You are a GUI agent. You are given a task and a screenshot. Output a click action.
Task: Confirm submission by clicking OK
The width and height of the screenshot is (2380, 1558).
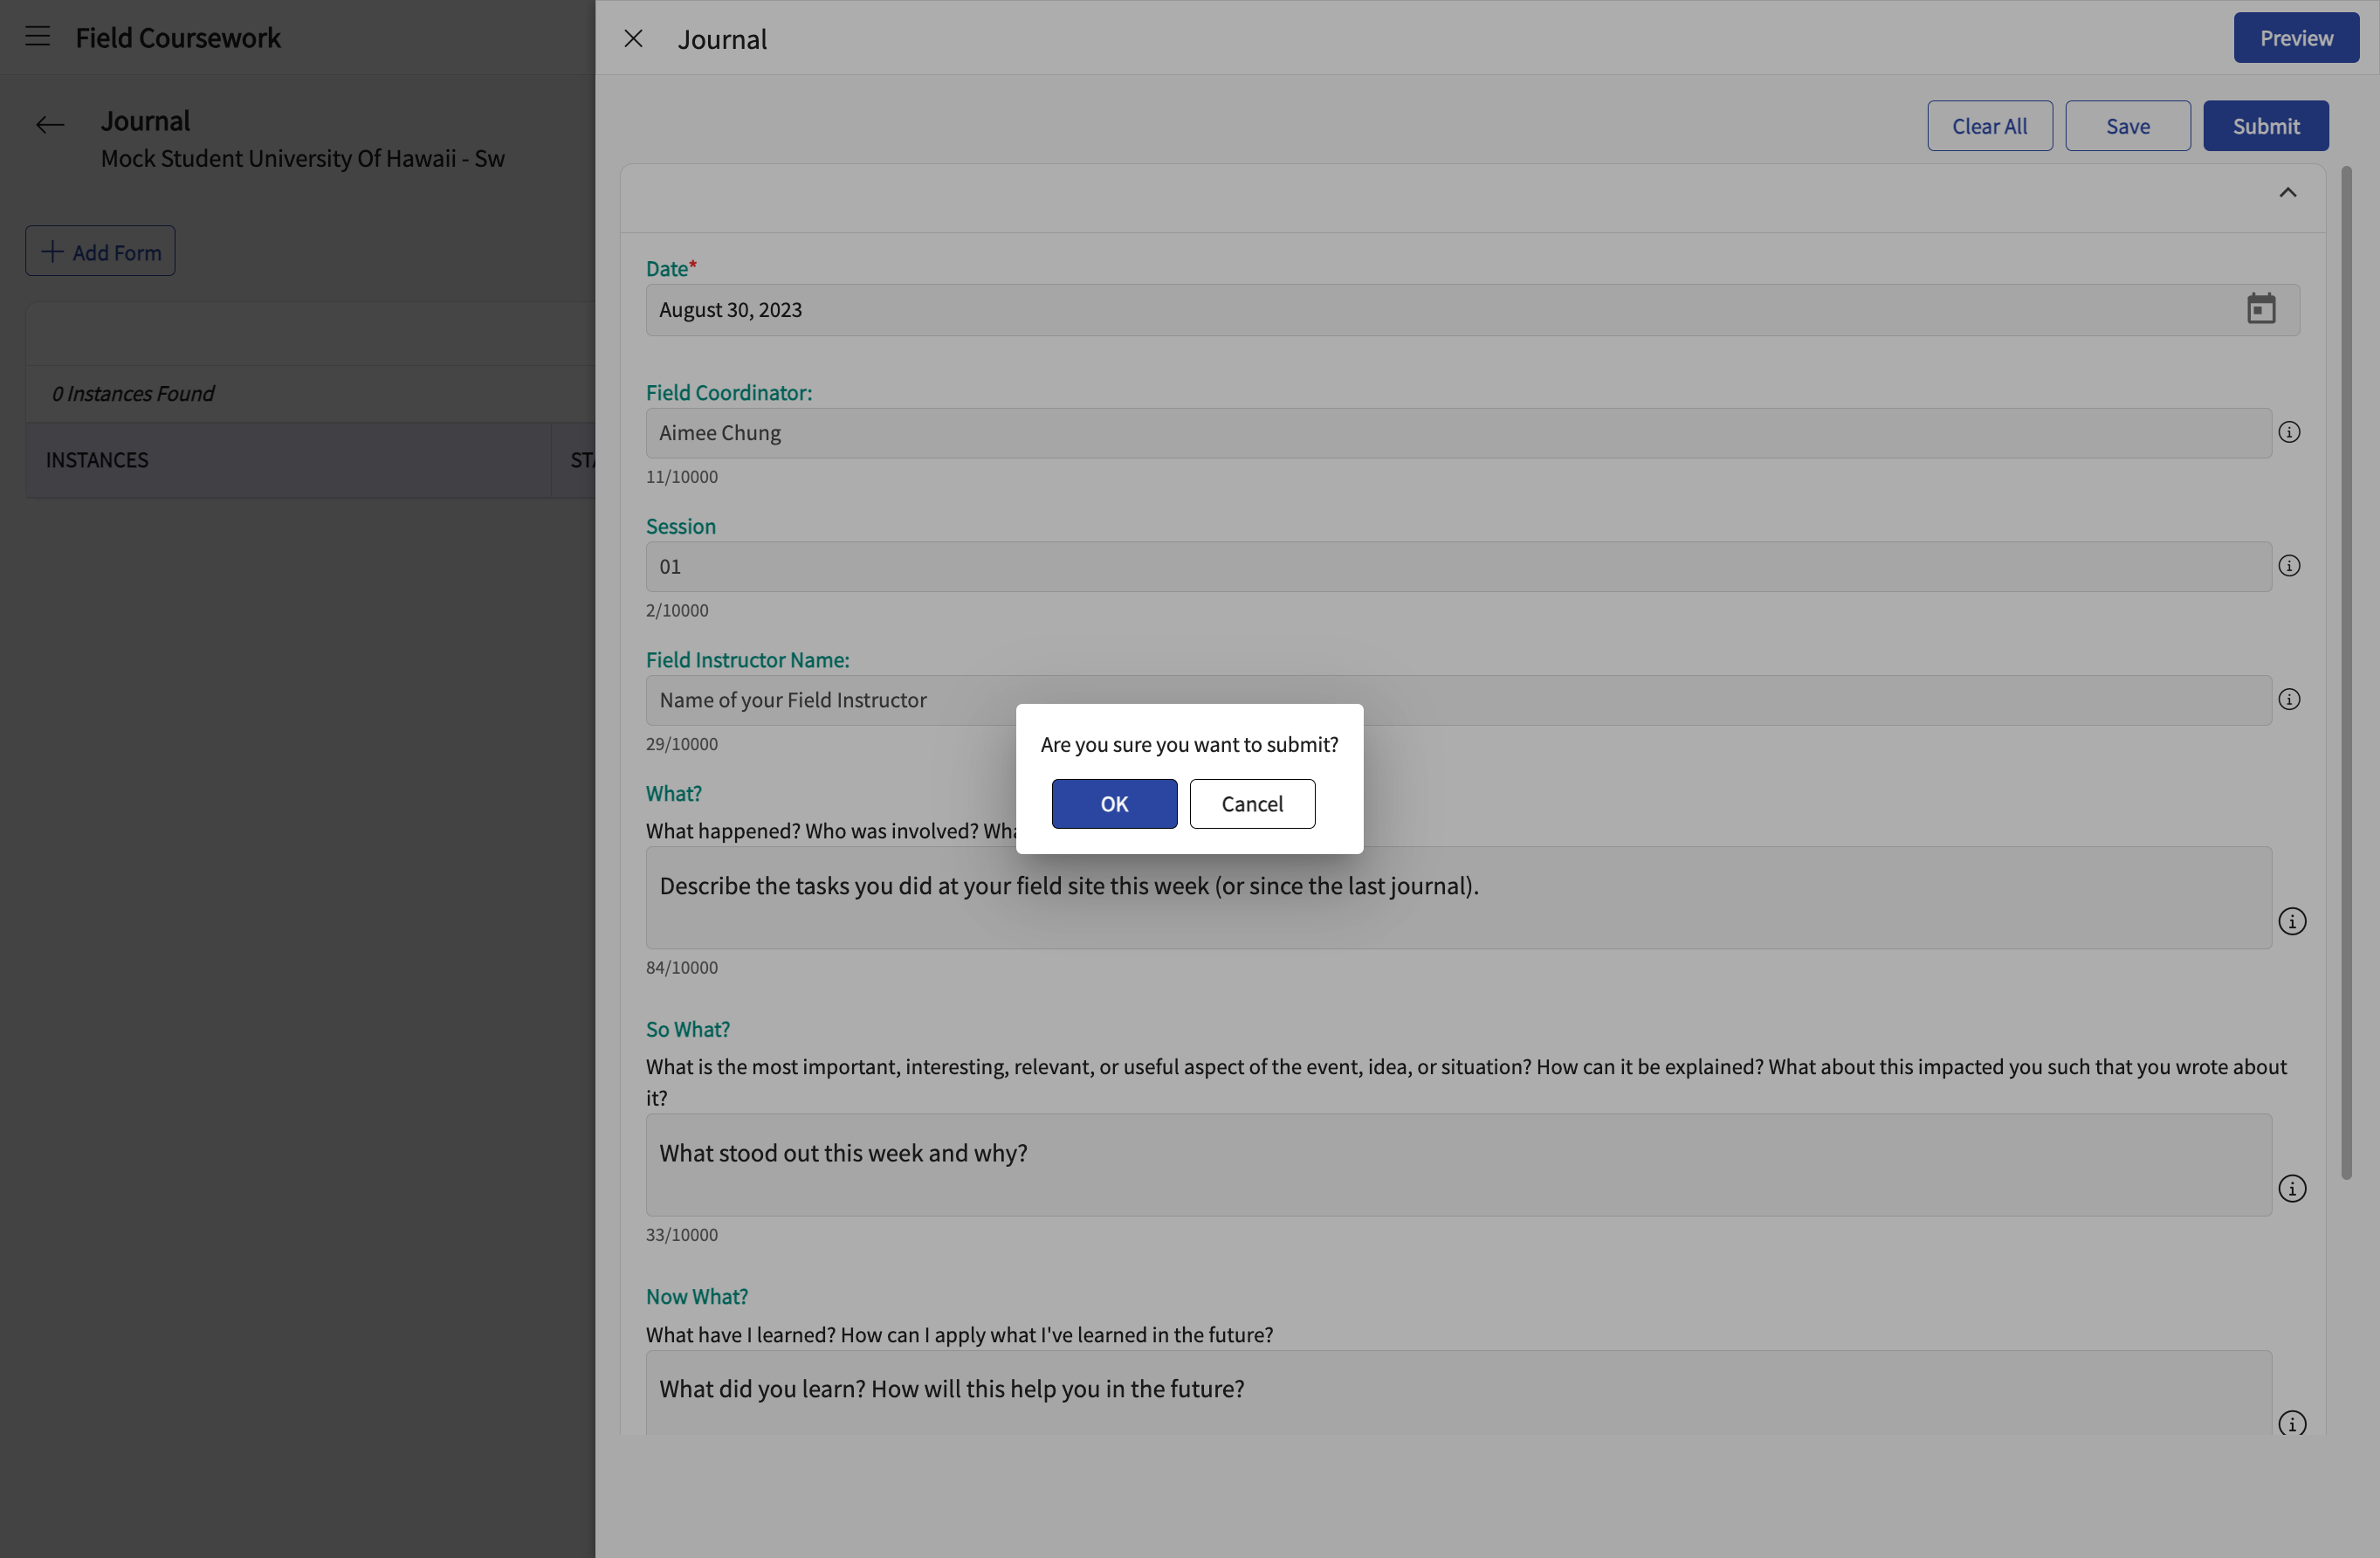(x=1114, y=804)
